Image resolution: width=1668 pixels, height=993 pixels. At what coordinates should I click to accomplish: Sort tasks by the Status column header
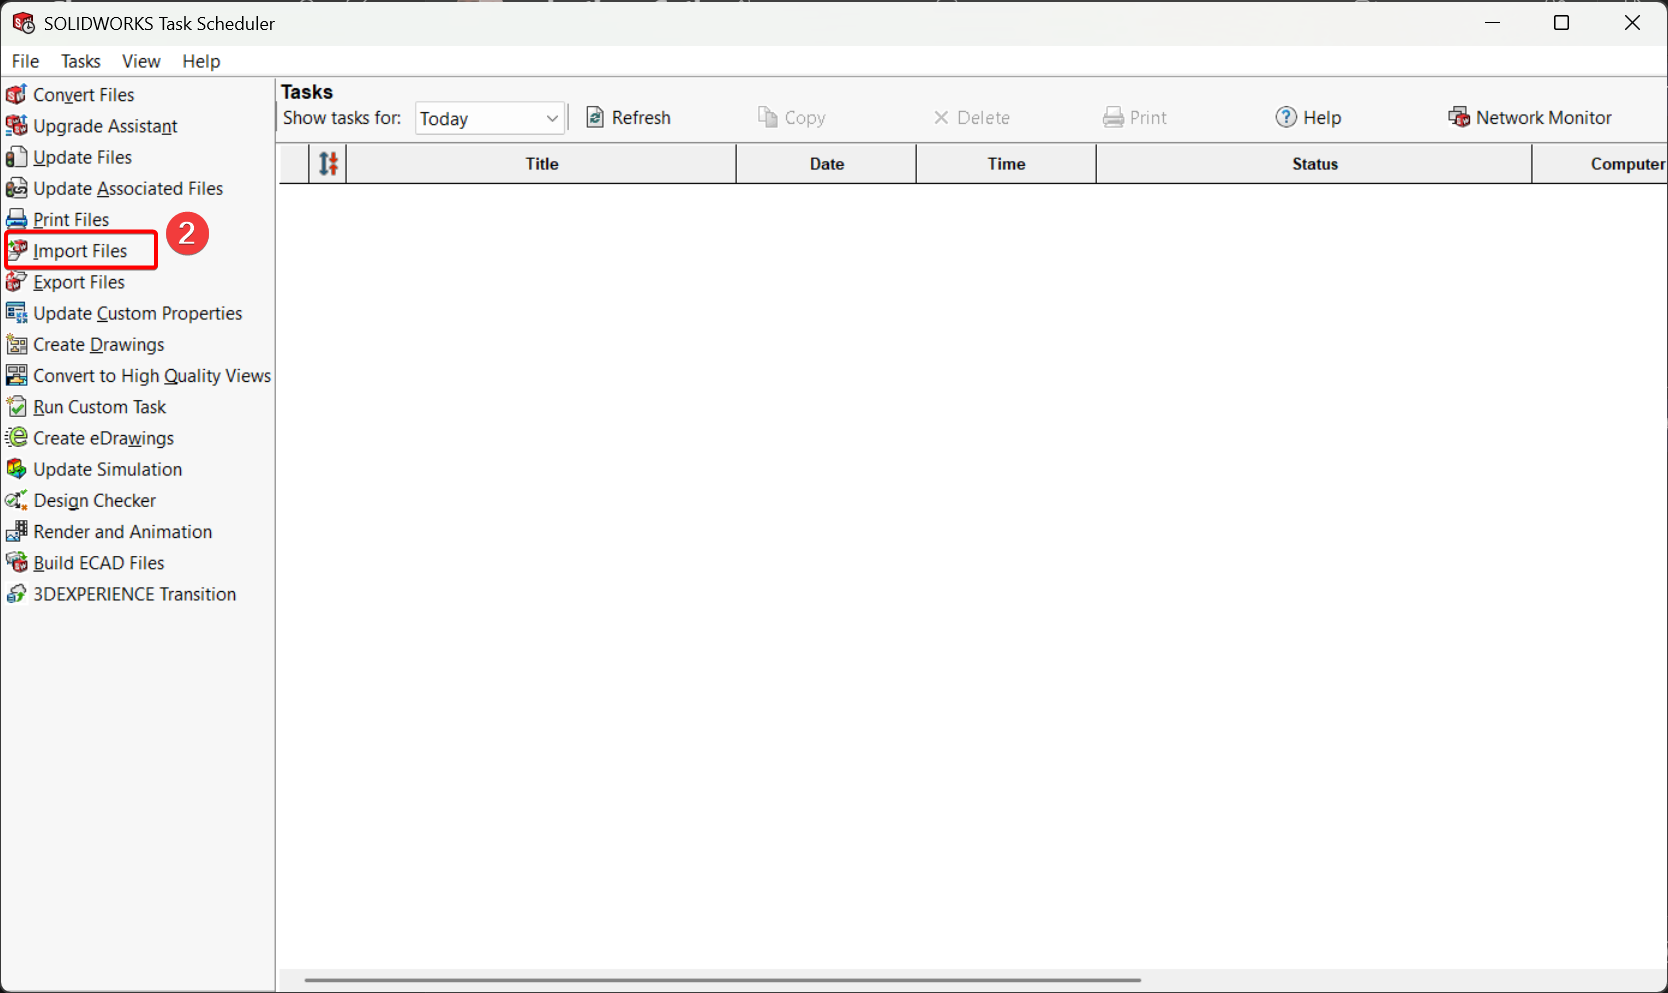[1315, 164]
